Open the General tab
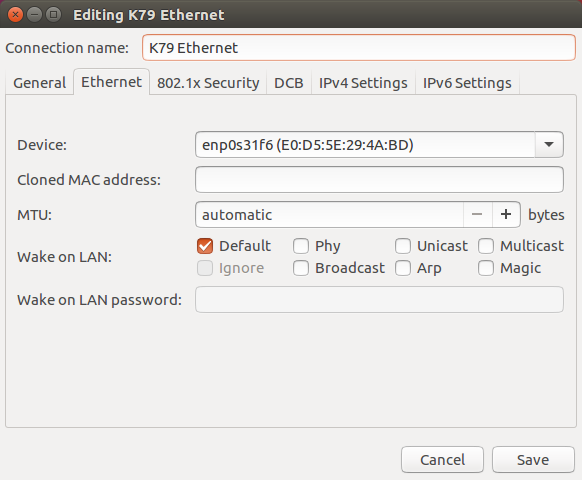The height and width of the screenshot is (480, 582). (x=39, y=83)
